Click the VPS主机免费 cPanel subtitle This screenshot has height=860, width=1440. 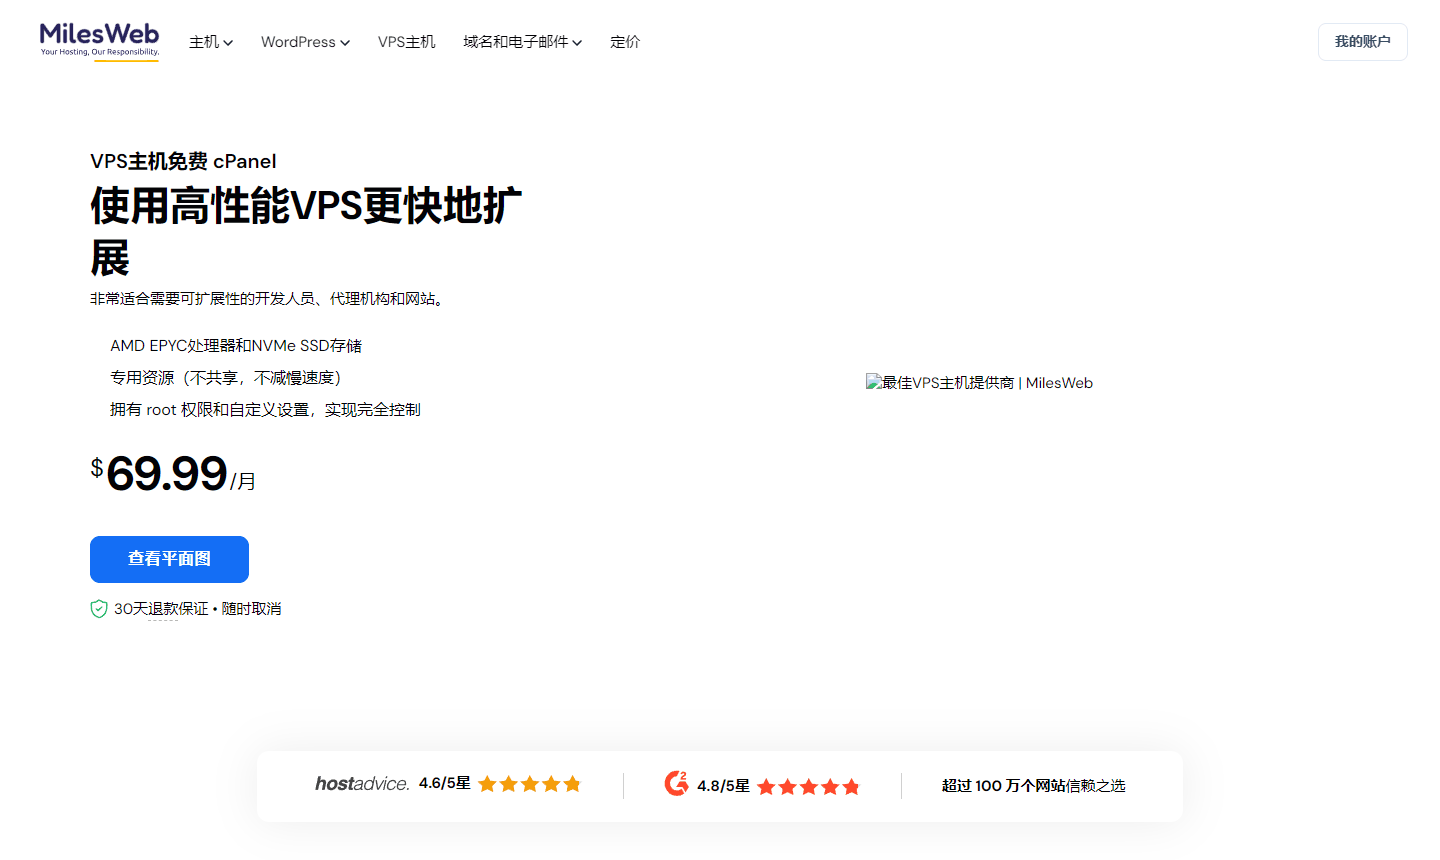(183, 161)
